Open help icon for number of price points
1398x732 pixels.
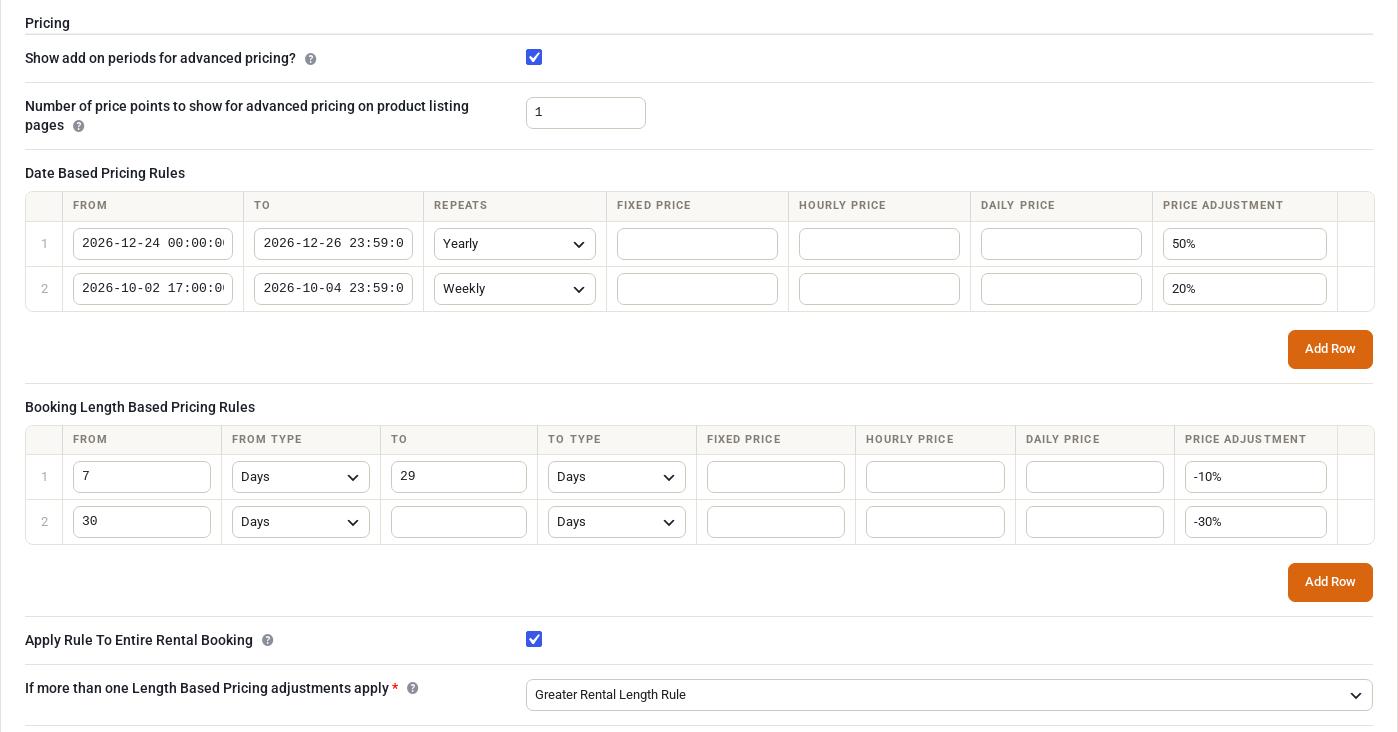coord(78,126)
